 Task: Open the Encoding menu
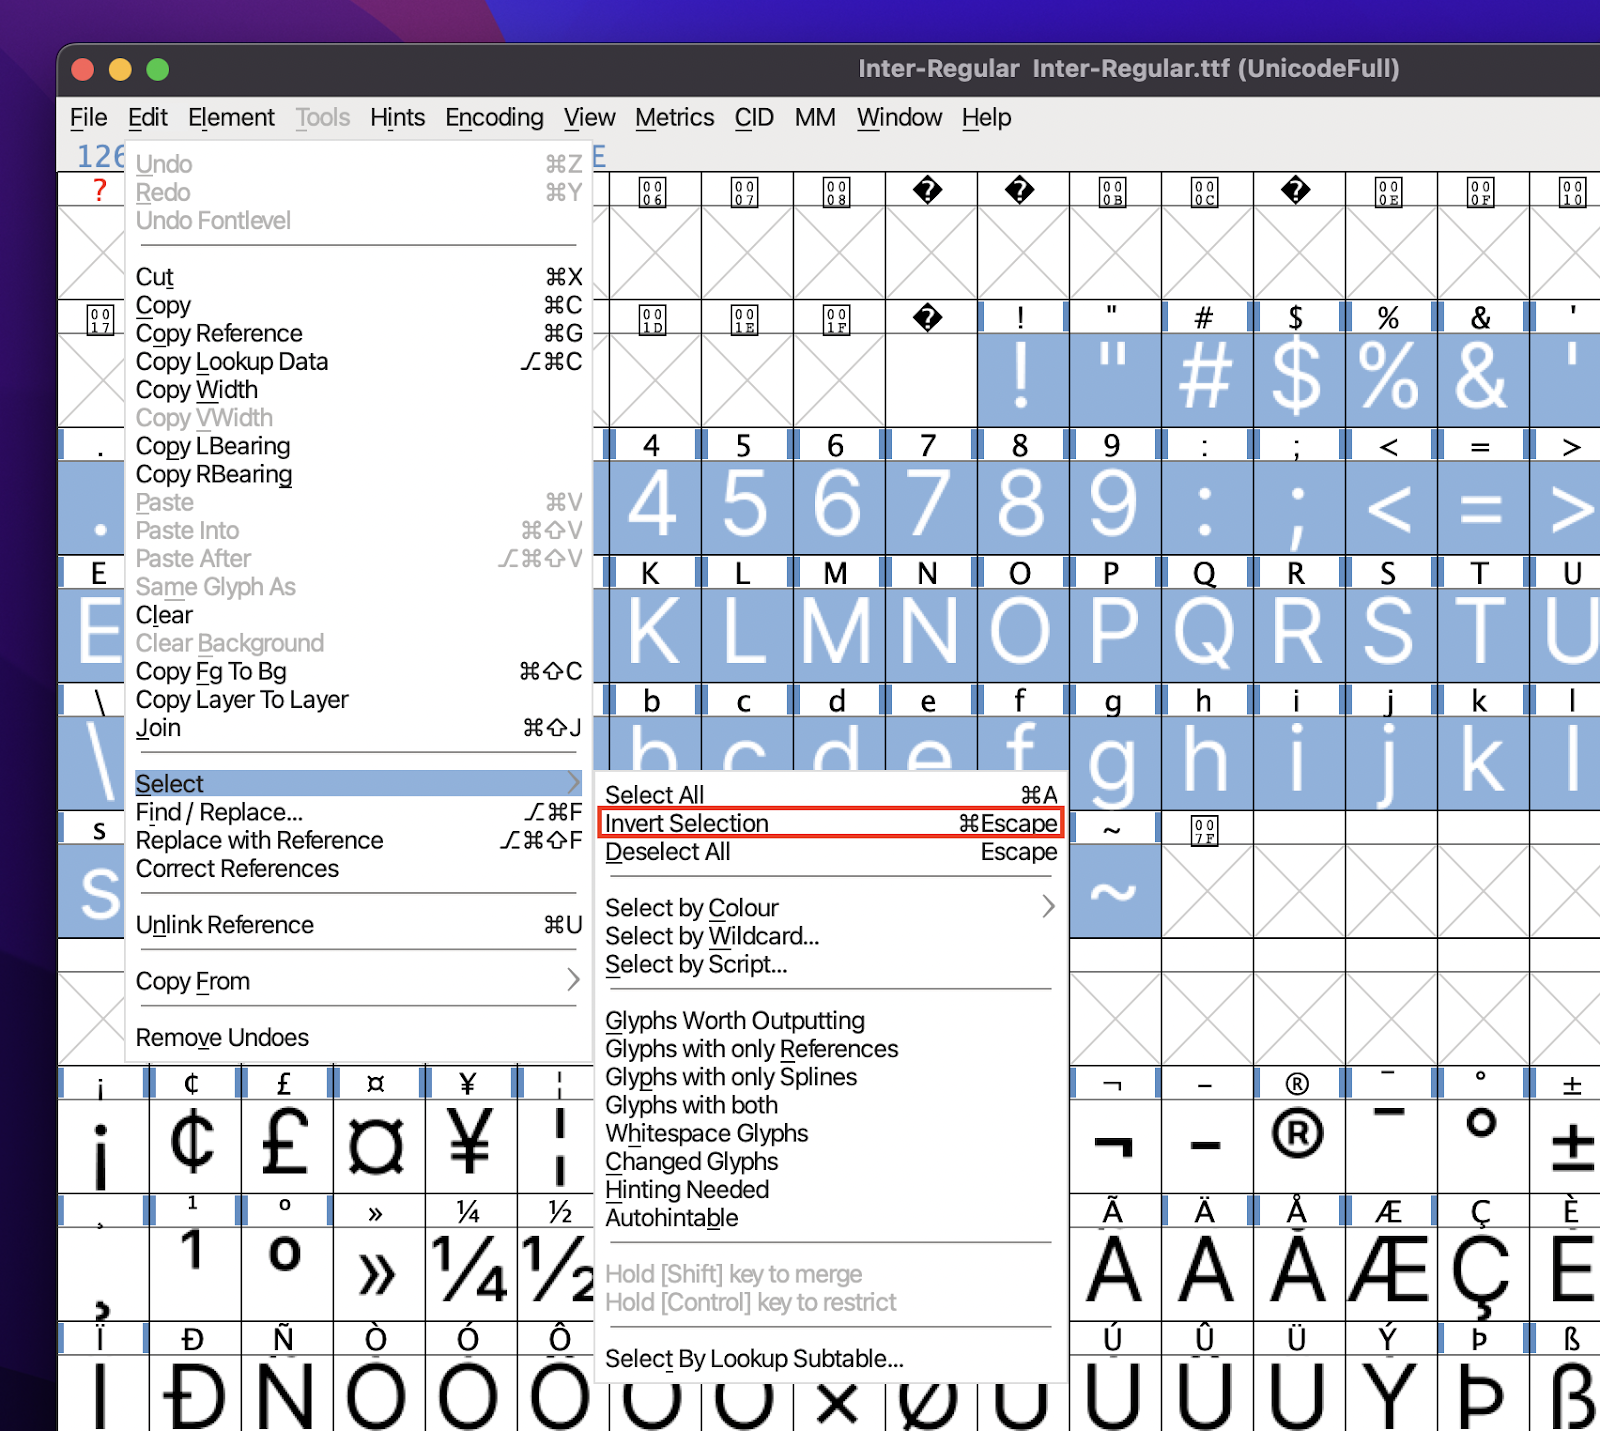[x=494, y=117]
